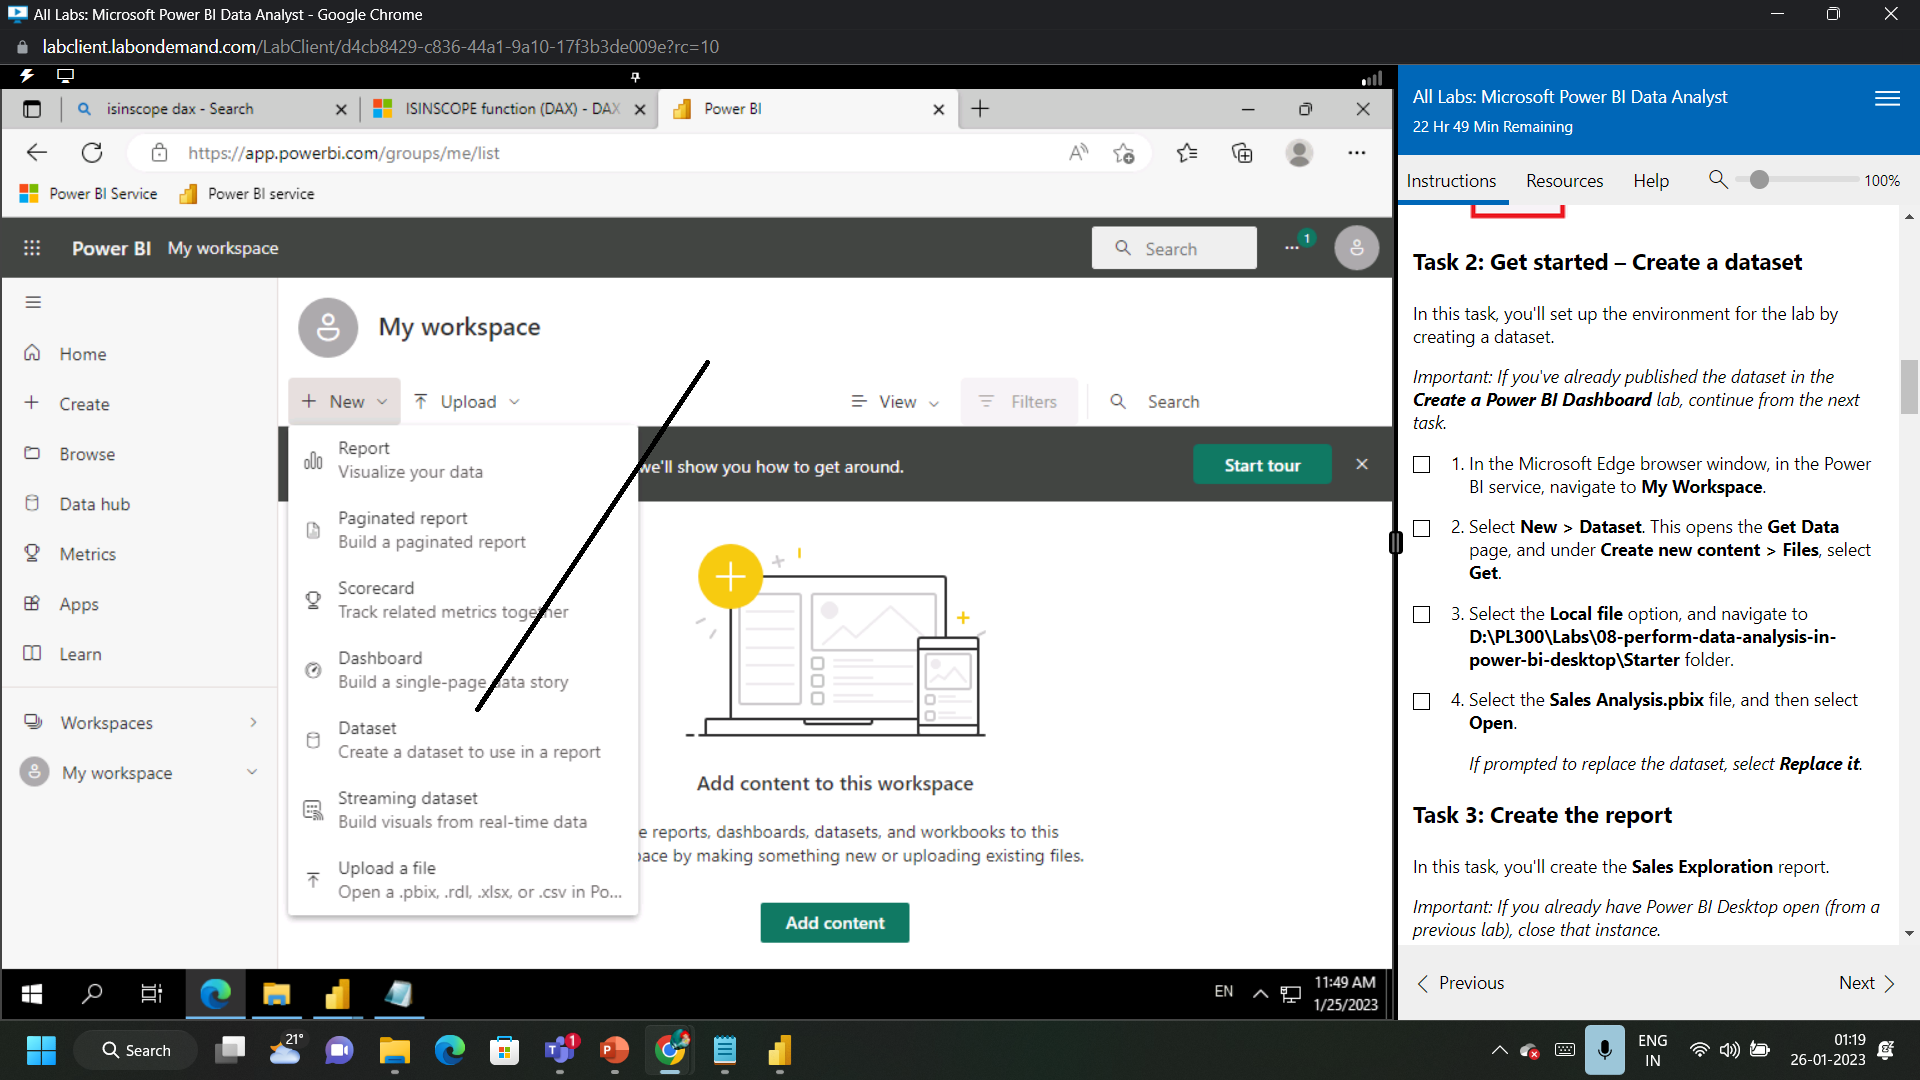Select Create in the sidebar
Image resolution: width=1920 pixels, height=1080 pixels.
tap(84, 403)
